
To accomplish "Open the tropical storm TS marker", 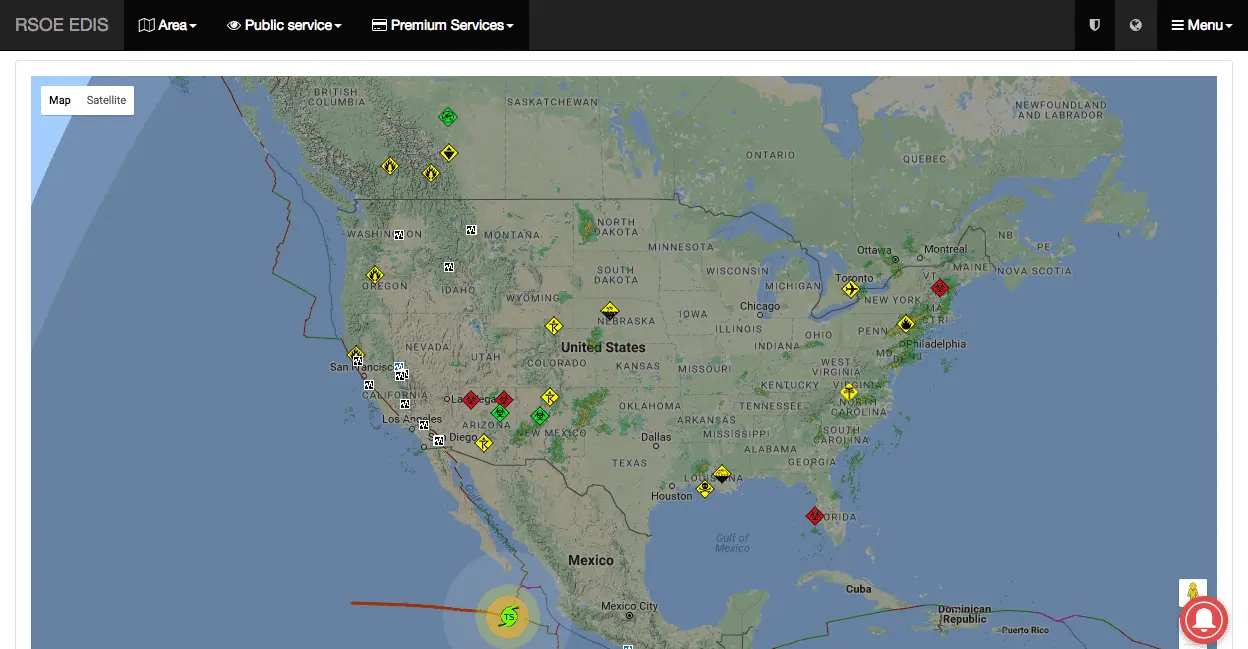I will pyautogui.click(x=508, y=616).
